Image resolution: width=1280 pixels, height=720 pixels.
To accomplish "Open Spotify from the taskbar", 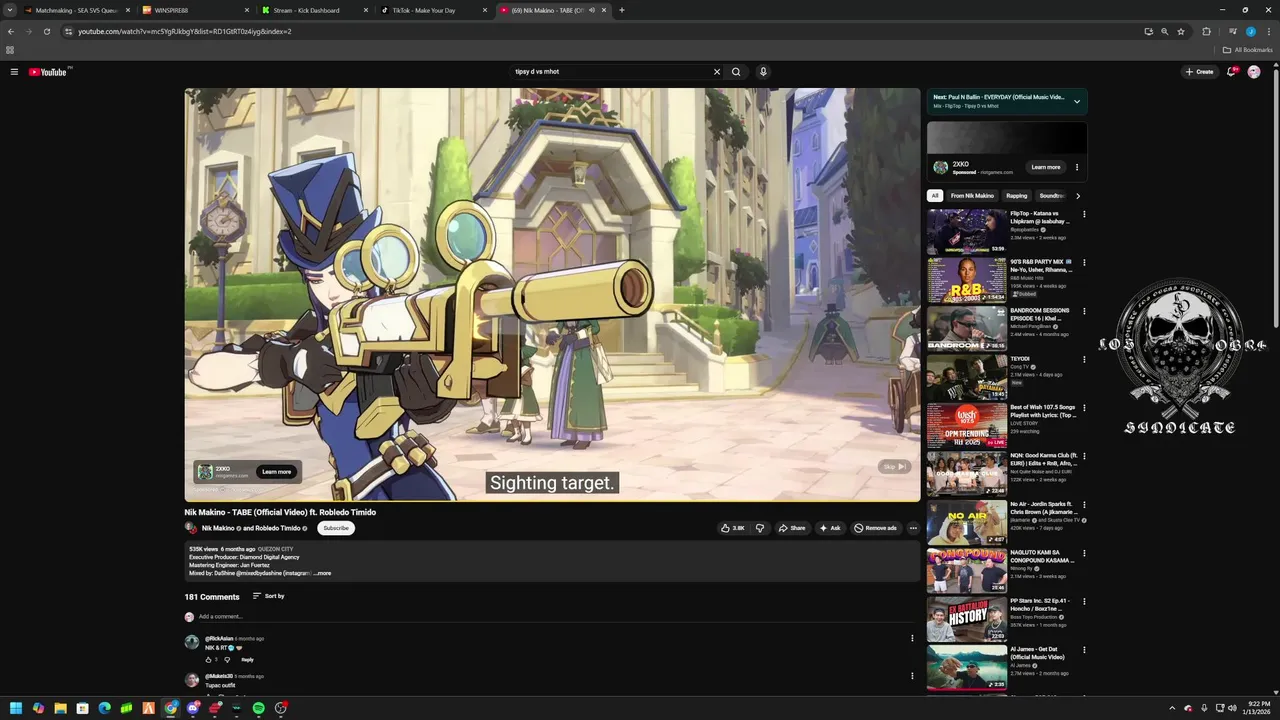I will point(259,708).
